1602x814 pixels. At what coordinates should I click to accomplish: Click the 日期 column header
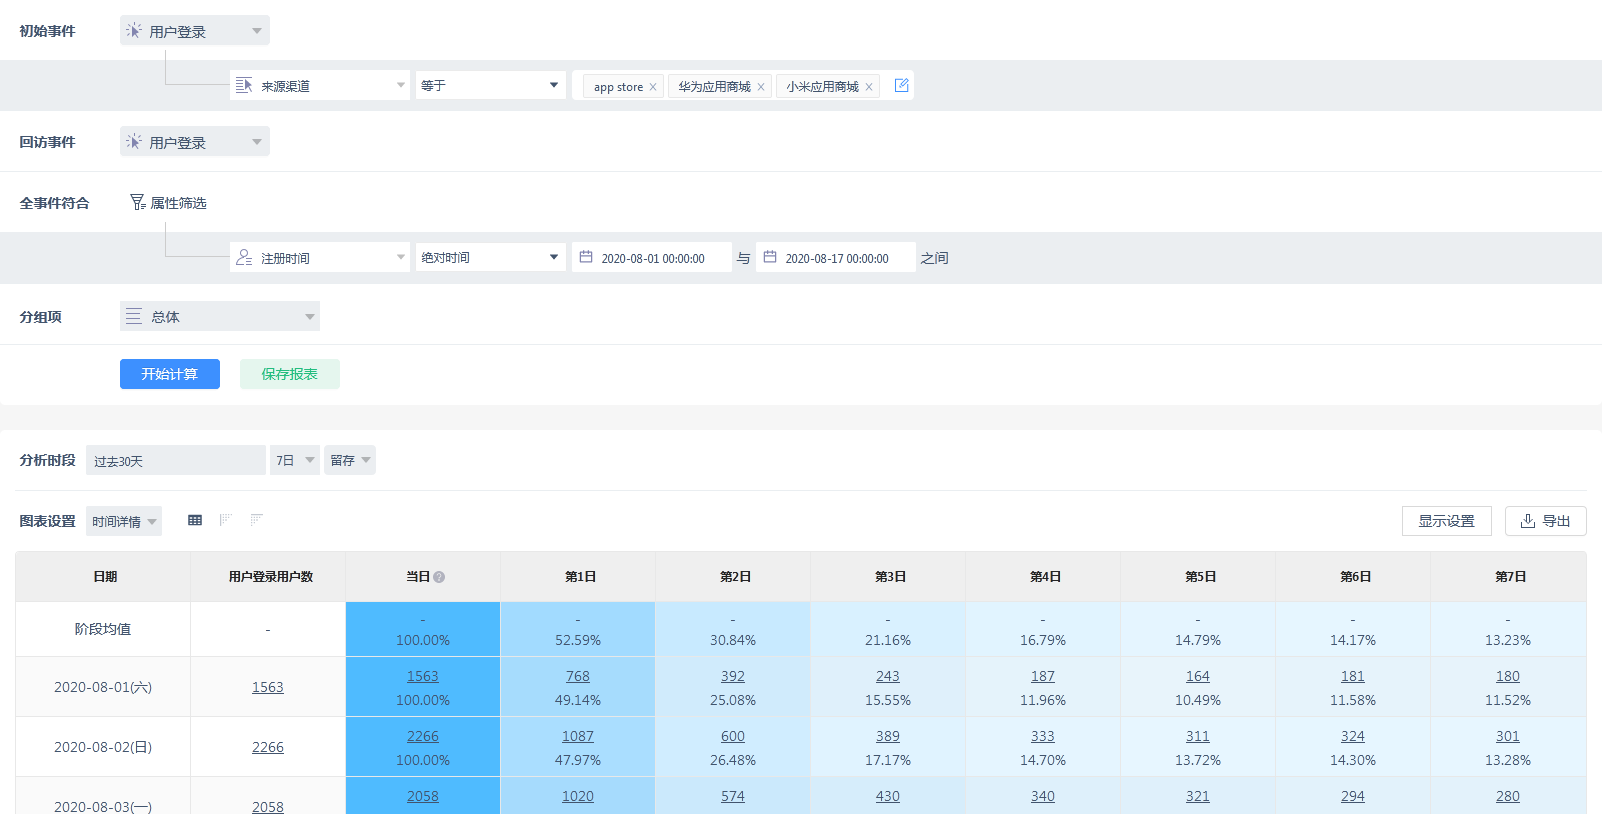[x=105, y=577]
